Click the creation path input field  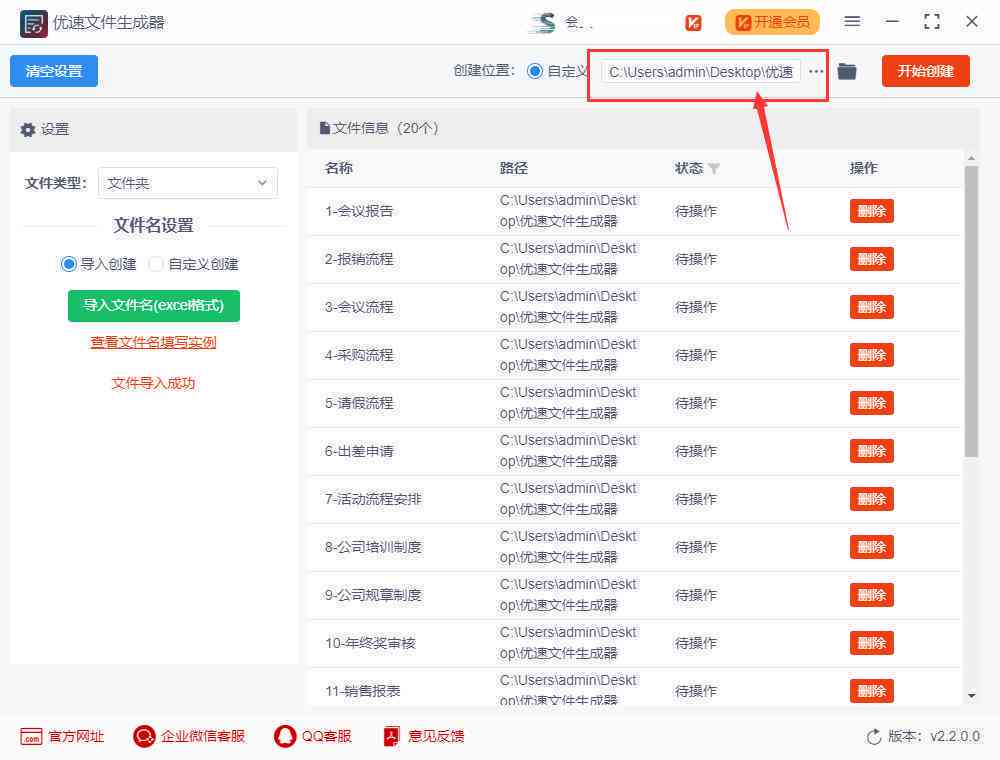[701, 71]
